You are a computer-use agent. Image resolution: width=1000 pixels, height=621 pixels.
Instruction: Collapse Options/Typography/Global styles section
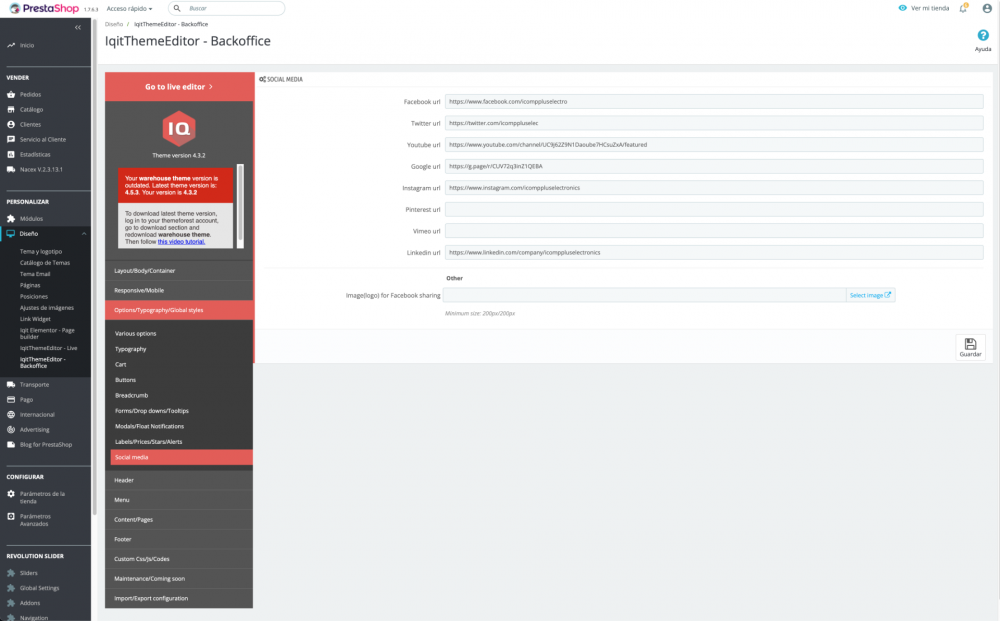[179, 310]
